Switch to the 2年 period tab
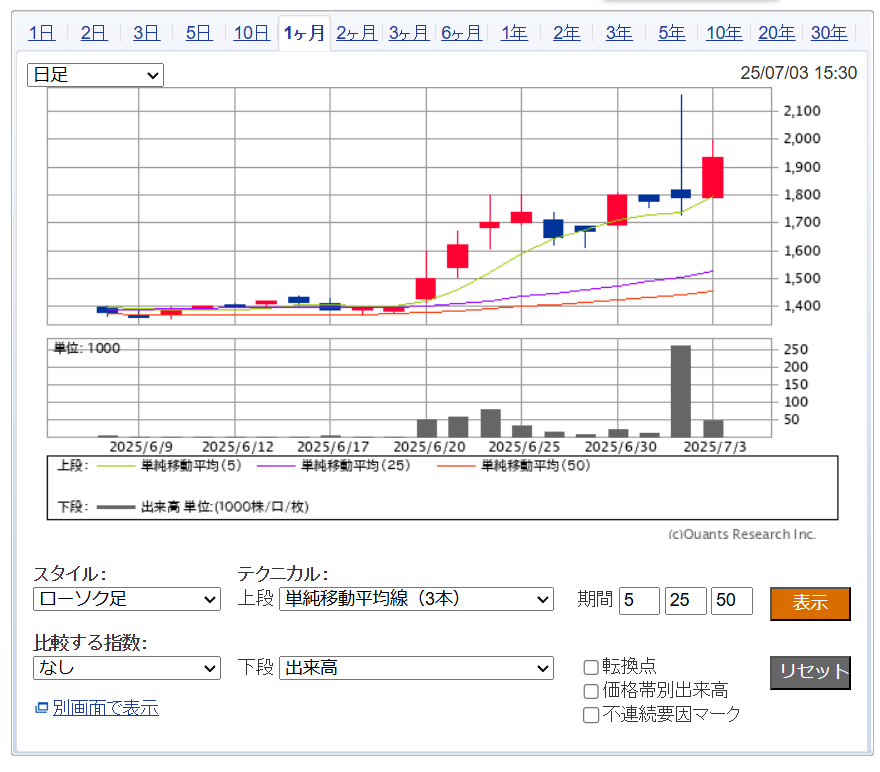This screenshot has width=880, height=772. tap(567, 33)
